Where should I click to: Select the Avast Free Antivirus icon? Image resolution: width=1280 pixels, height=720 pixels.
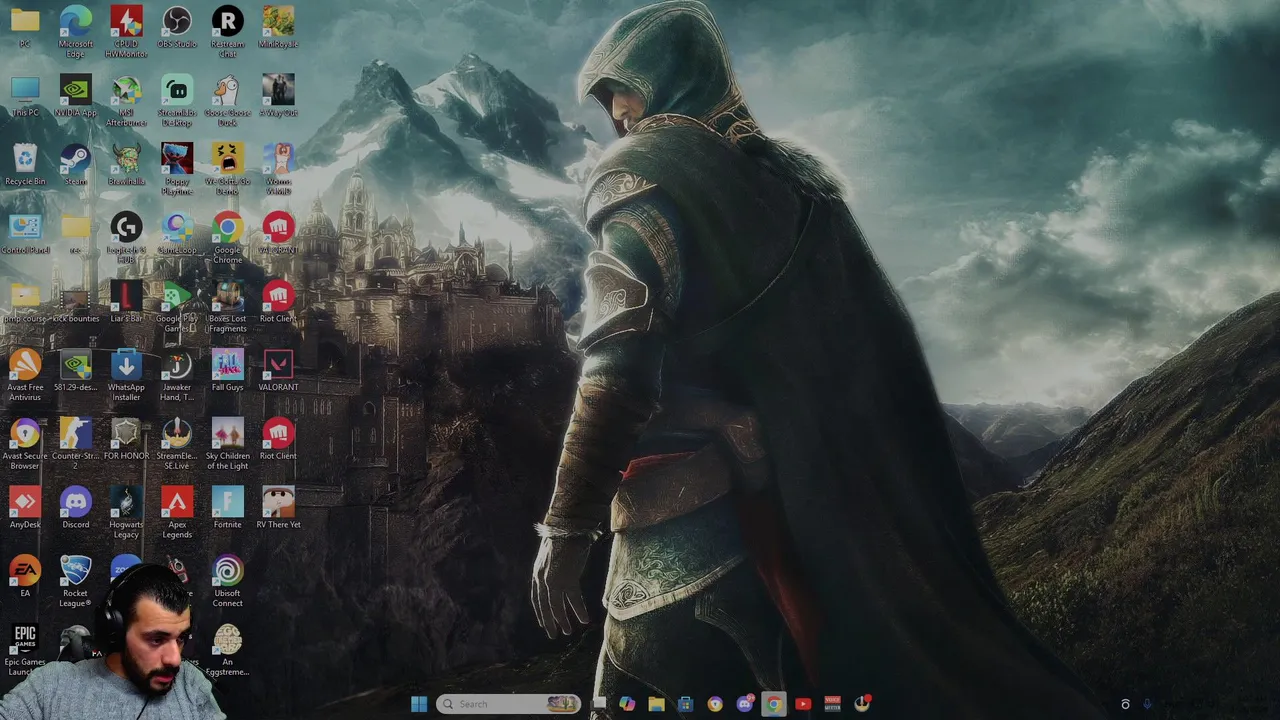[25, 375]
